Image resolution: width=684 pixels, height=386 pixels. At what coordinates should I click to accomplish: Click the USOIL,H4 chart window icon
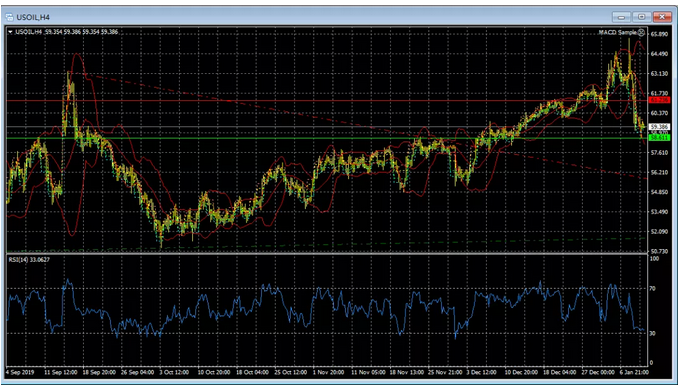[10, 17]
